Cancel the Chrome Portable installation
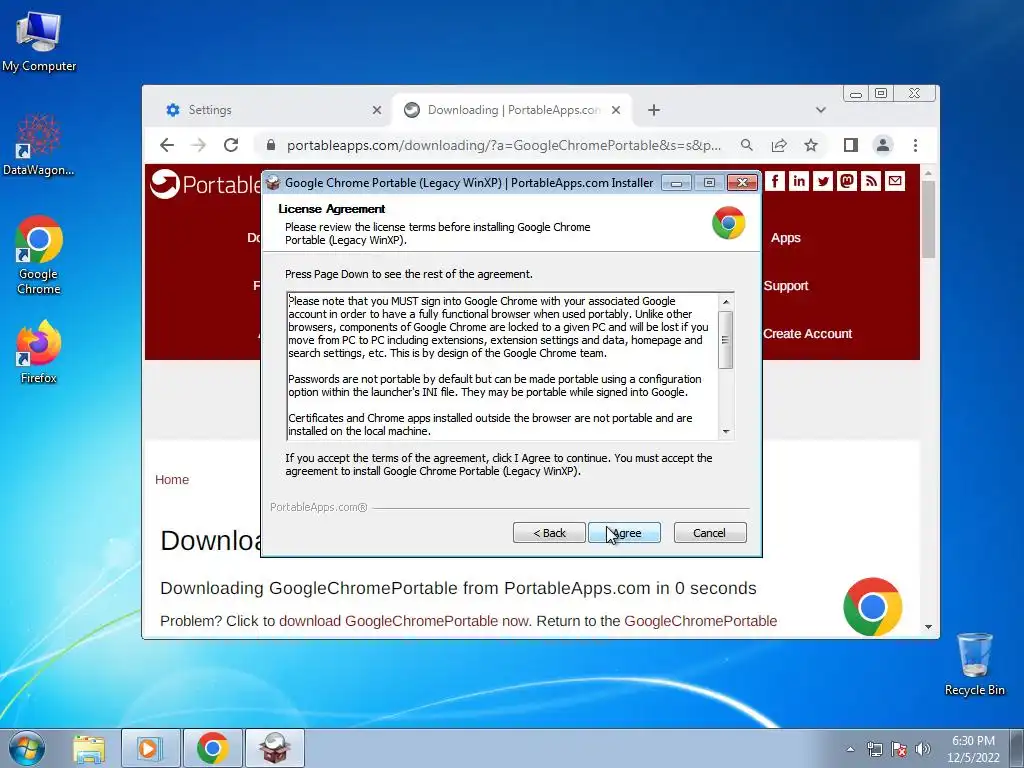 (x=709, y=532)
